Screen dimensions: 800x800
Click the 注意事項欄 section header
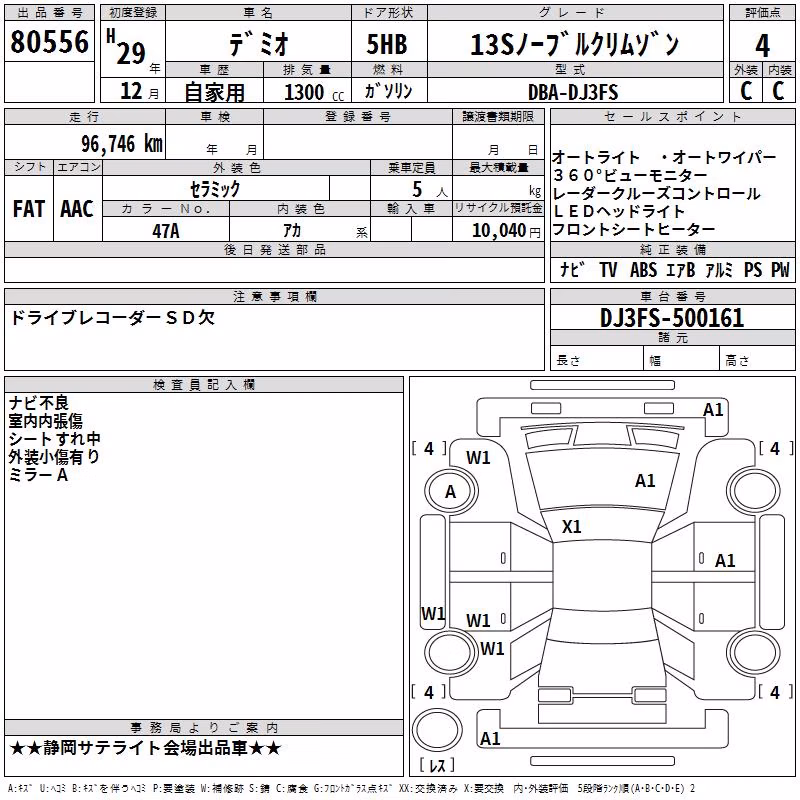point(274,296)
